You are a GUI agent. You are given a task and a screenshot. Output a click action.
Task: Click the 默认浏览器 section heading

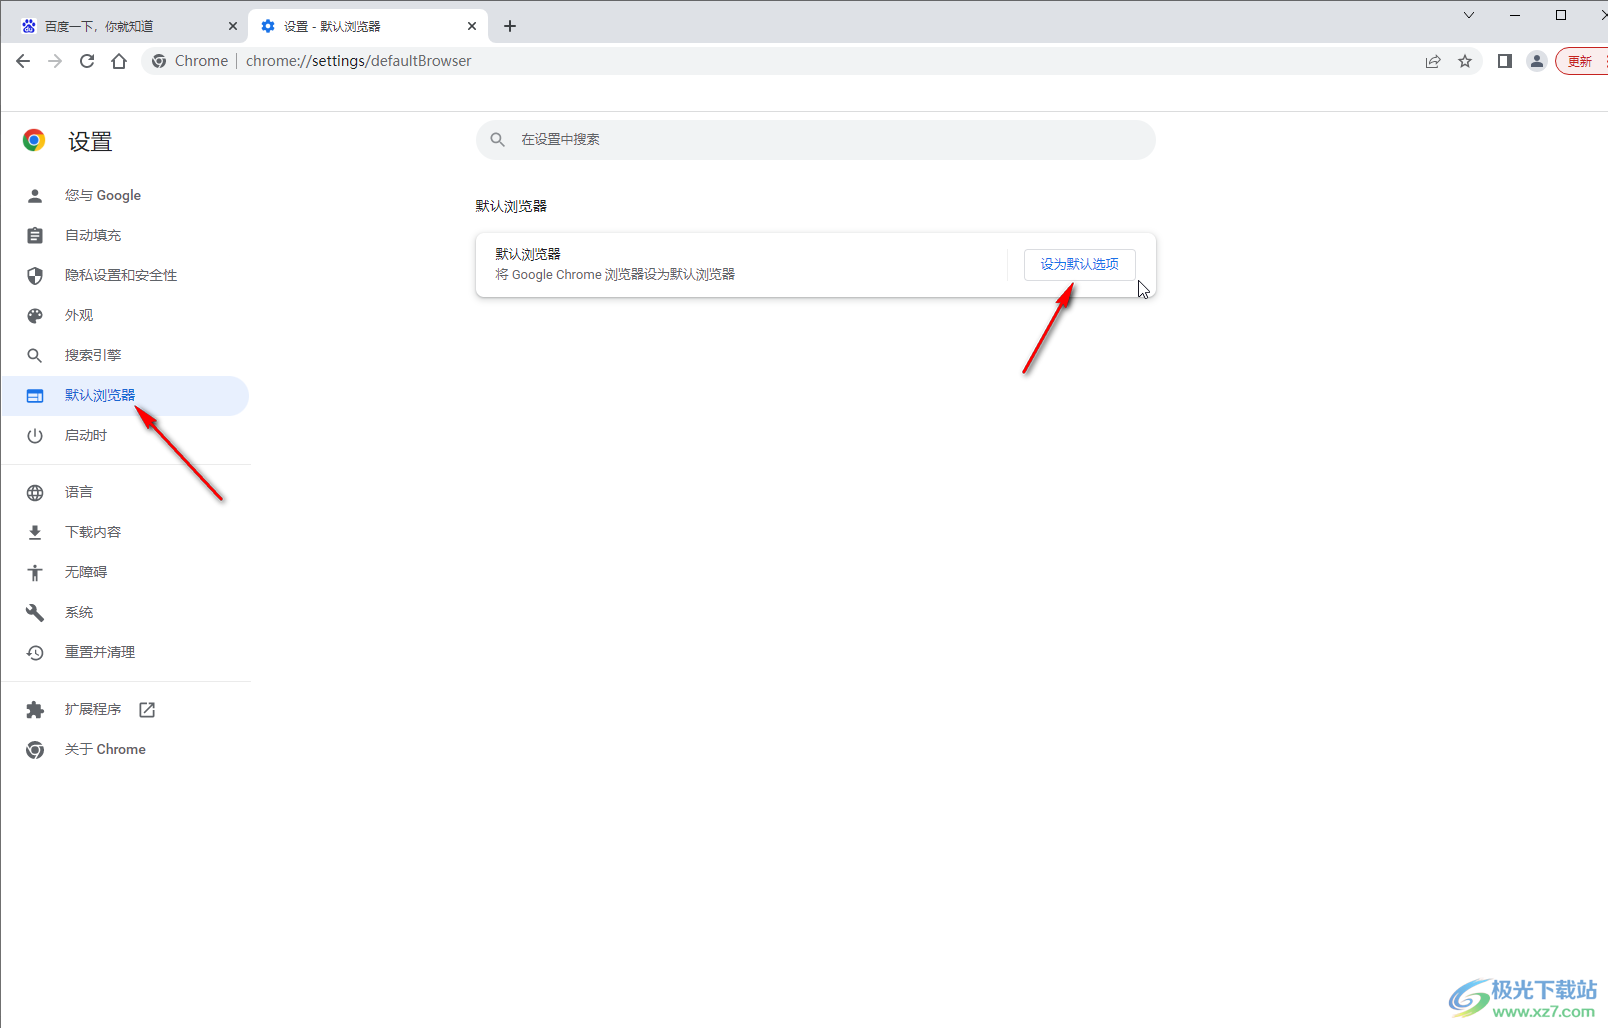(x=511, y=206)
